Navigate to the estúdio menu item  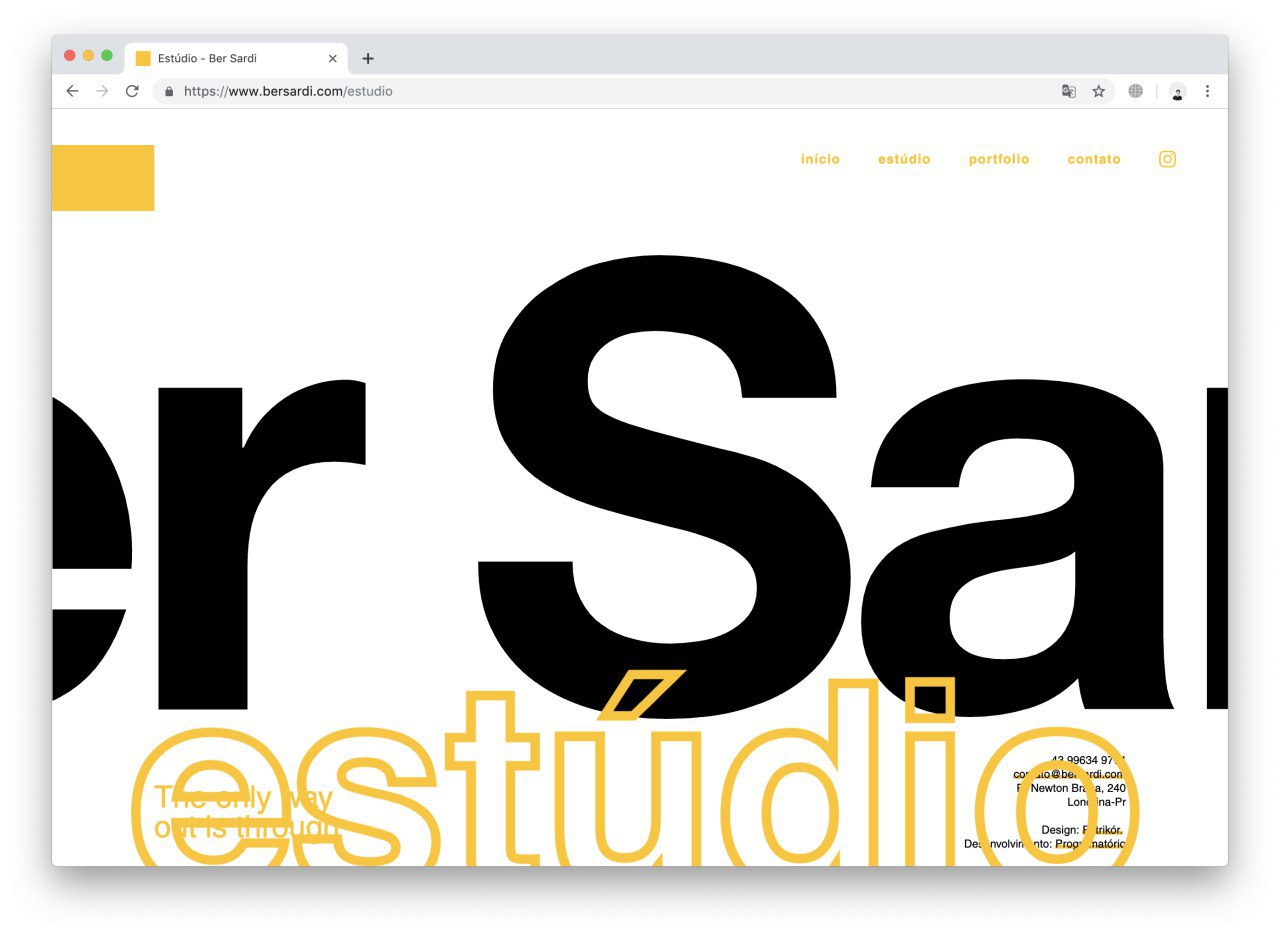[904, 159]
